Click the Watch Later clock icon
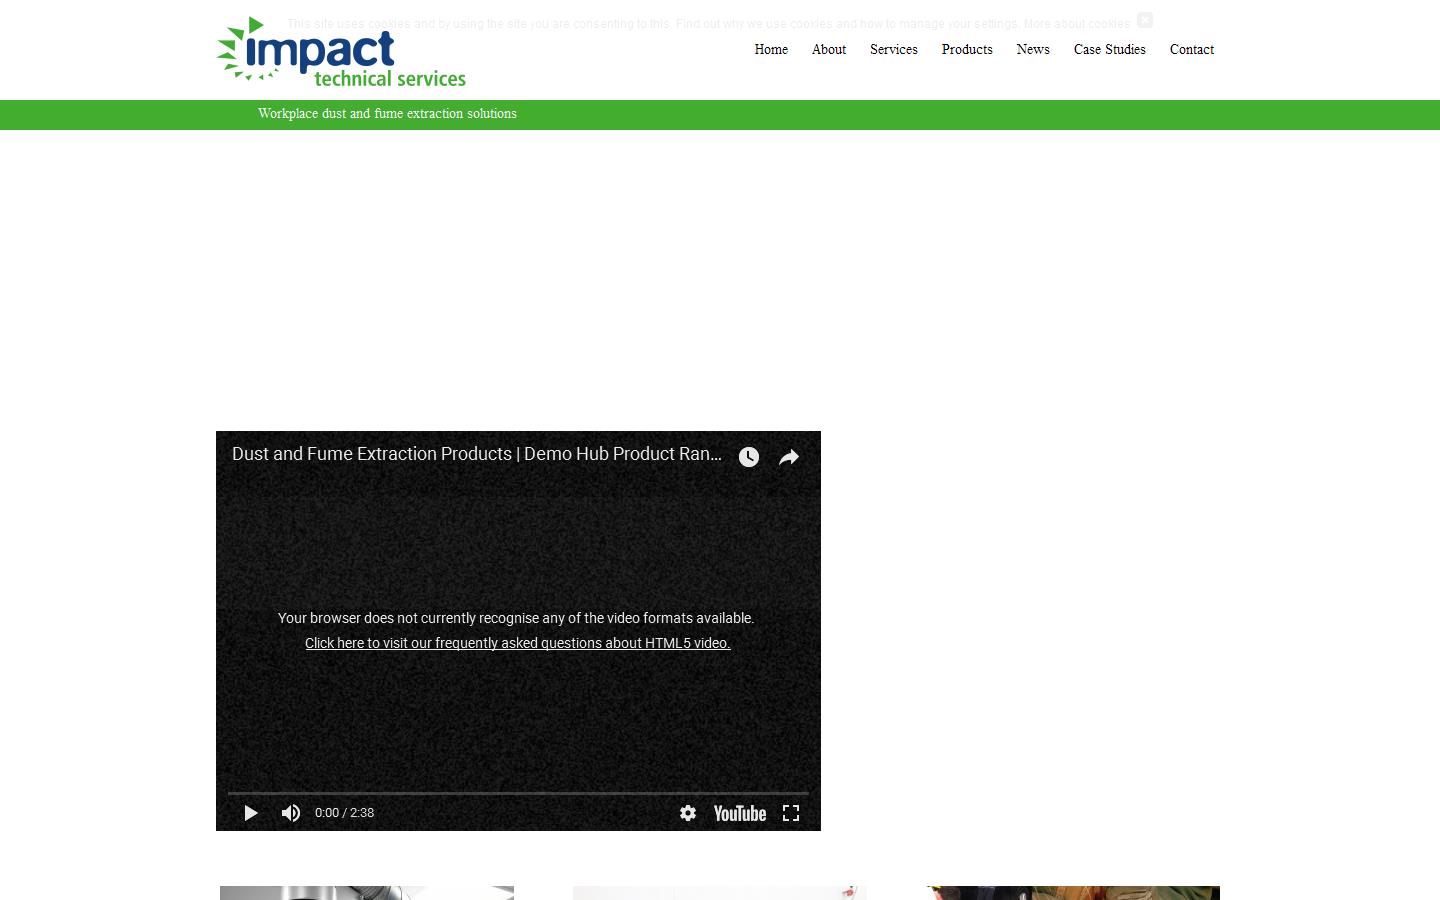The image size is (1440, 900). pyautogui.click(x=748, y=457)
